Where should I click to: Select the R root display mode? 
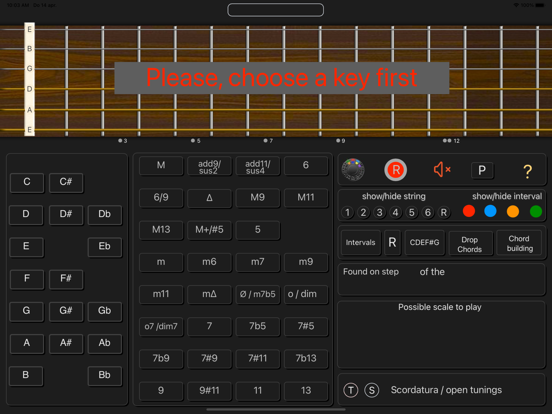point(392,243)
